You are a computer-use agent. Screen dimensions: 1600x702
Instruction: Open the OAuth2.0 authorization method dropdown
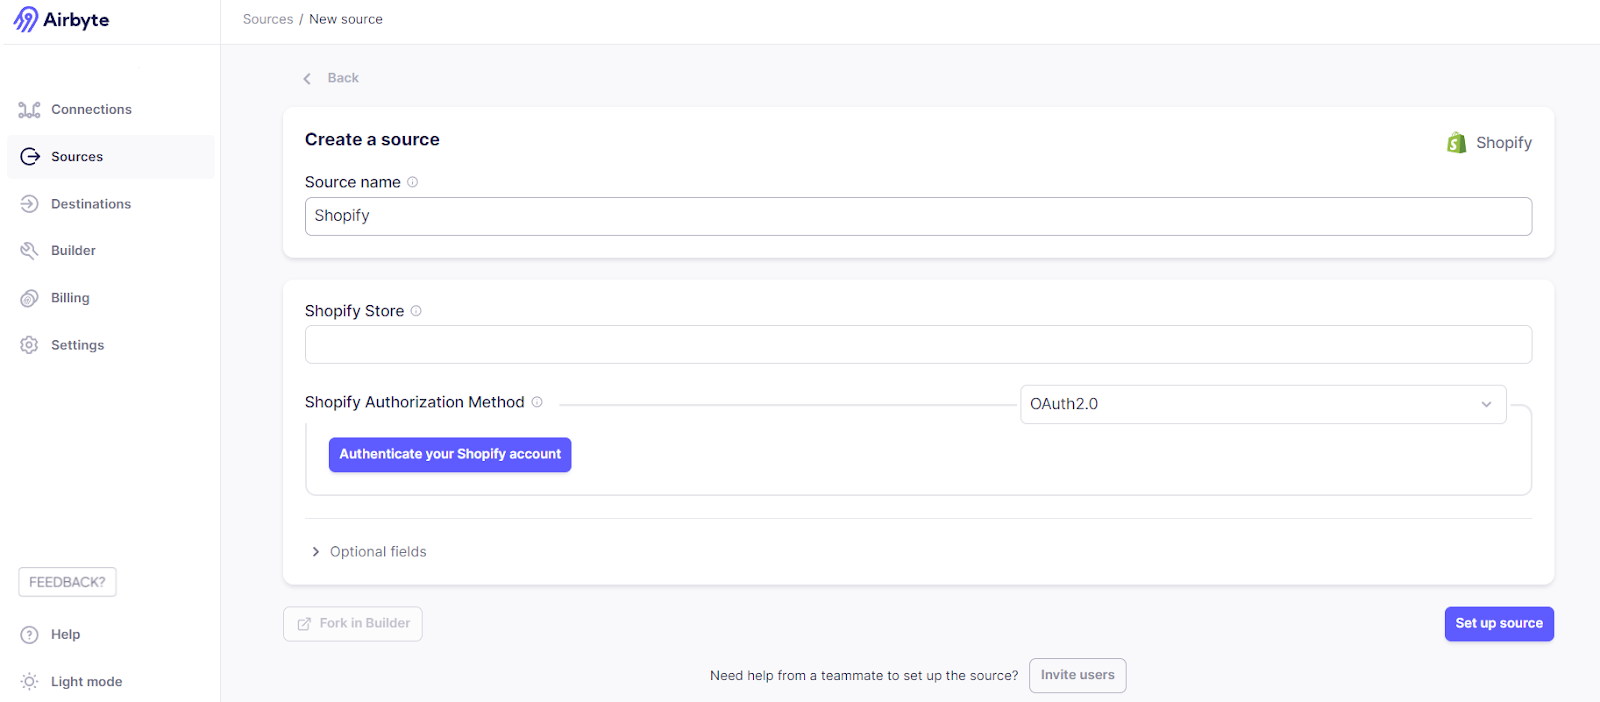[1263, 404]
